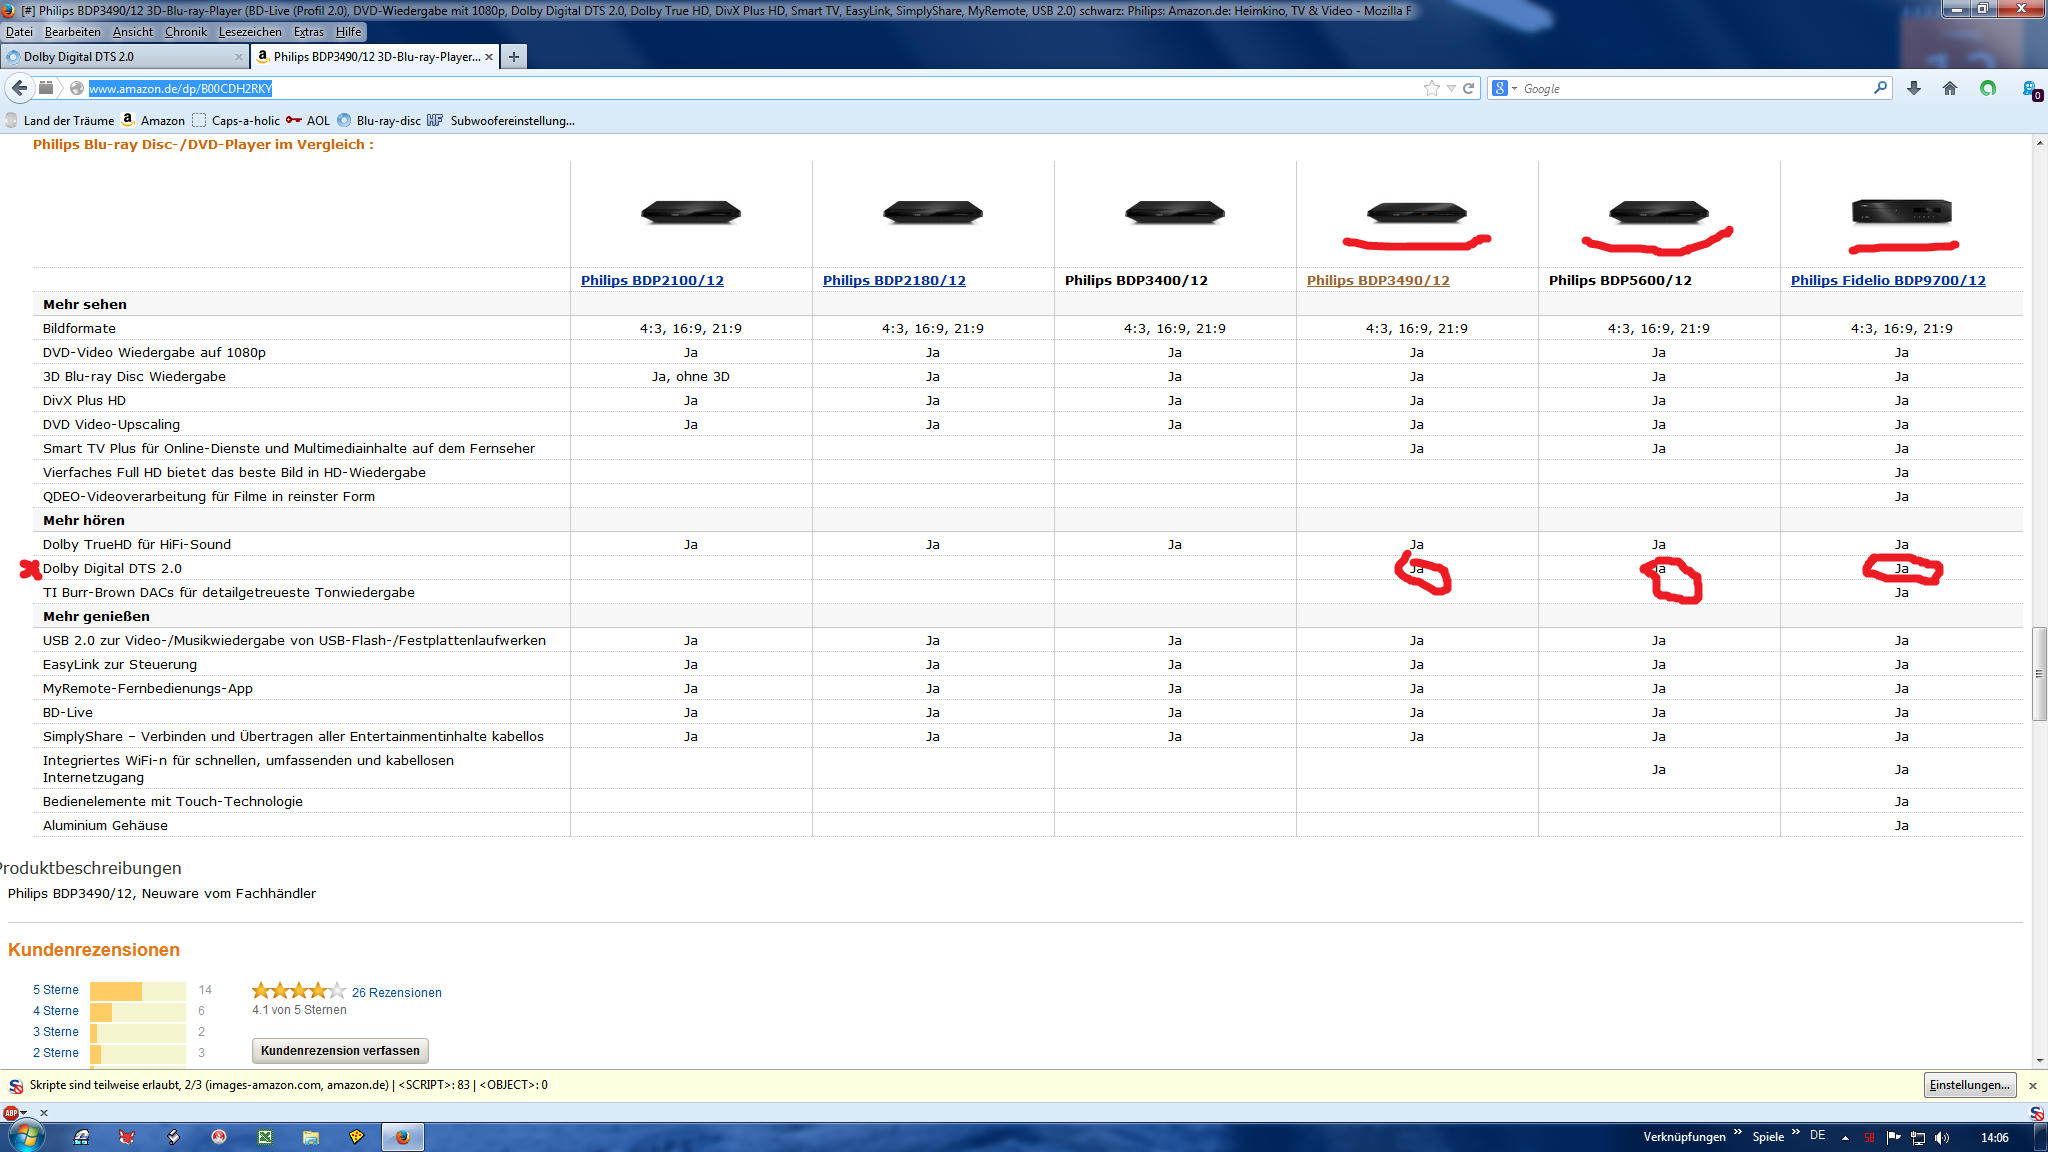The width and height of the screenshot is (2048, 1152).
Task: Reload the page with refresh icon
Action: pos(1469,88)
